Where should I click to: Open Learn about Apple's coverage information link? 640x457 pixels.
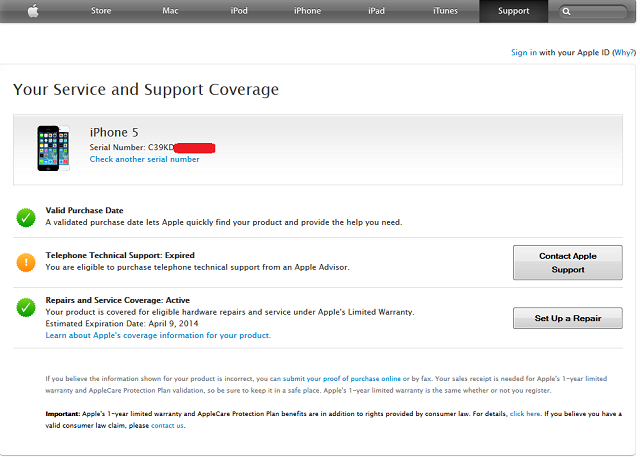click(x=158, y=335)
